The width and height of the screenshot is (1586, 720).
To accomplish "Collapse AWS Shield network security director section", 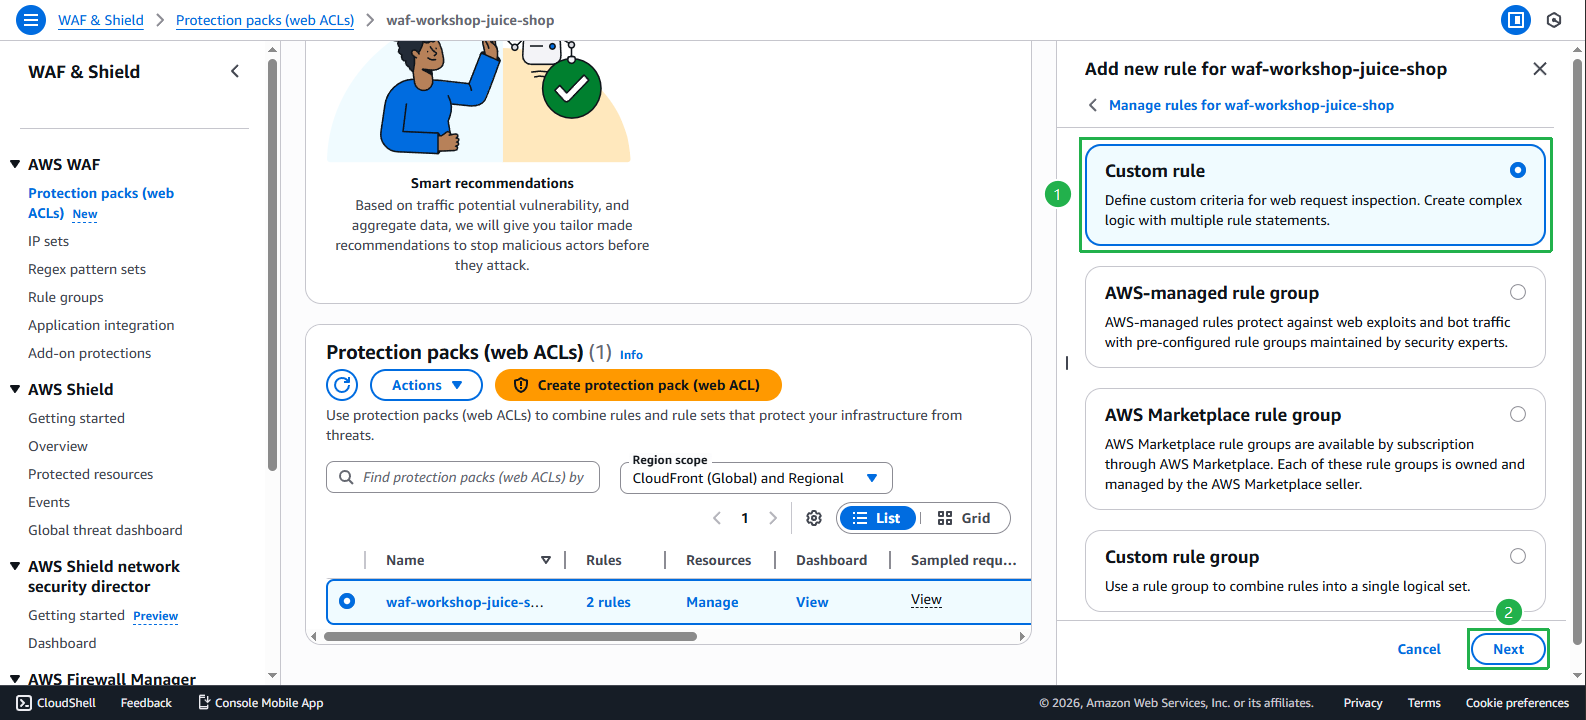I will 15,566.
